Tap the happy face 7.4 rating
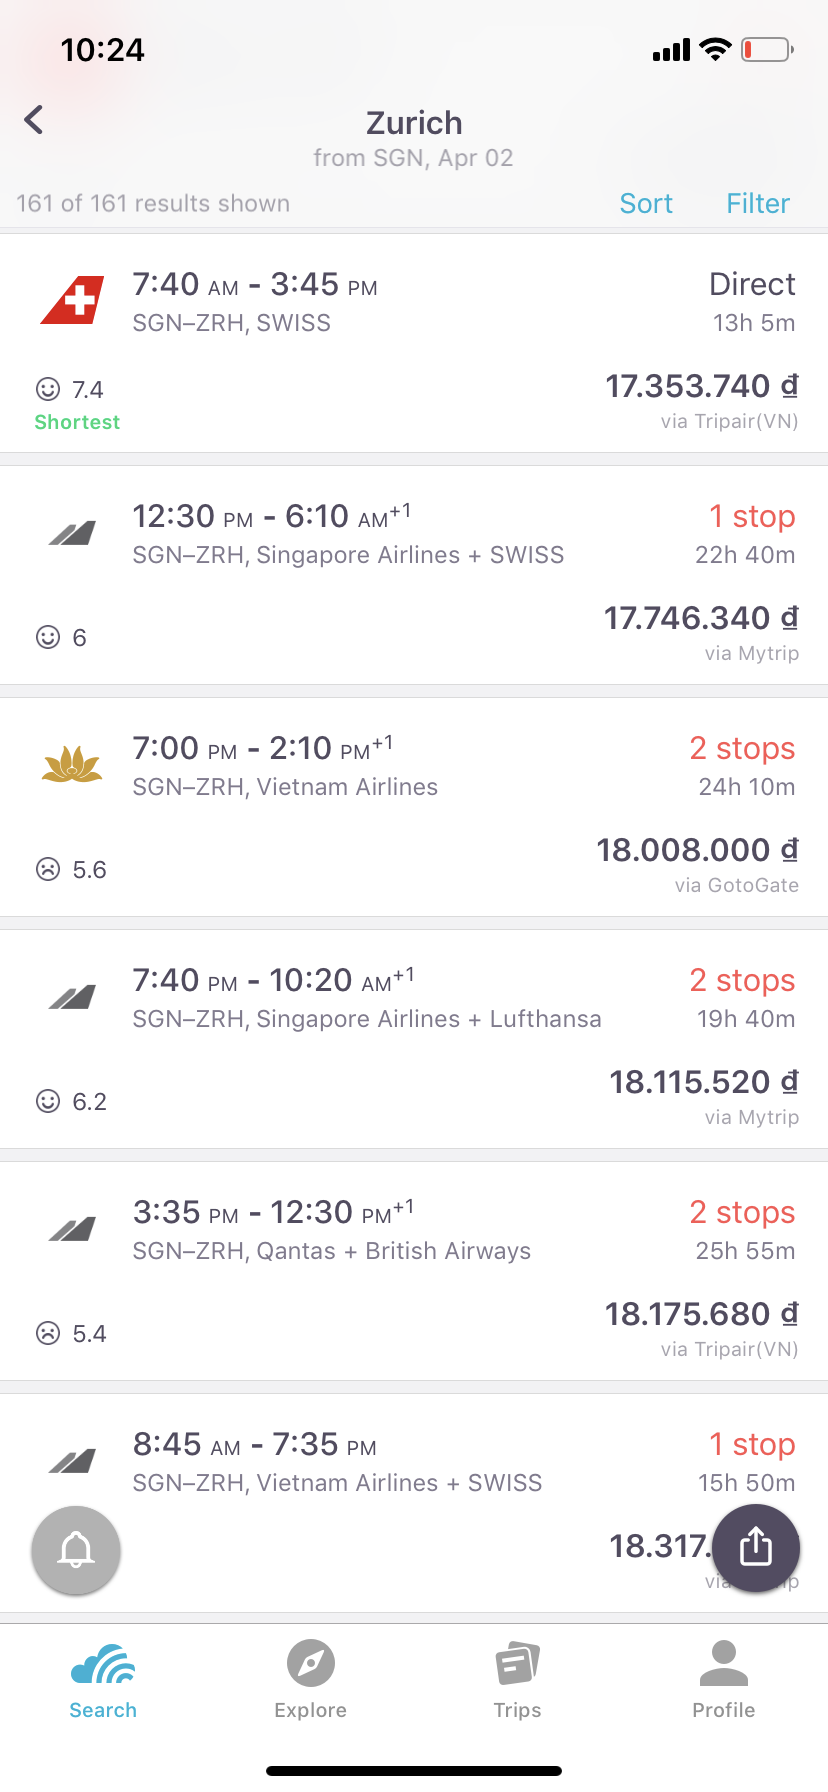This screenshot has width=828, height=1792. click(x=70, y=389)
